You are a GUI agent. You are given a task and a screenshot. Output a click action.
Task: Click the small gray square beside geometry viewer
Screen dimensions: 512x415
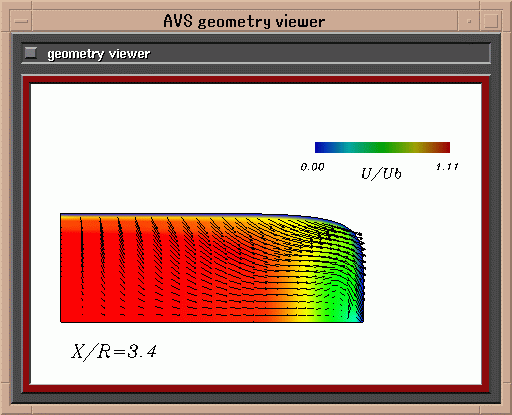point(31,53)
